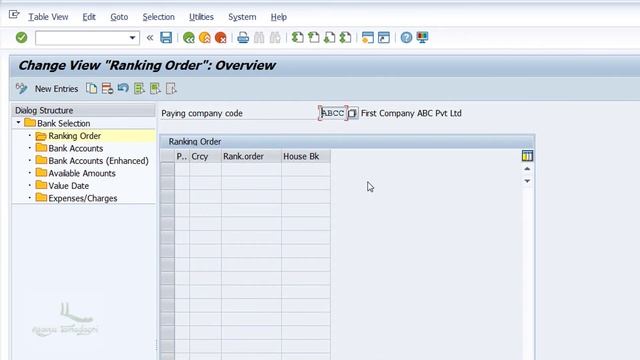Collapse the command field with double chevron
The image size is (640, 360).
pyautogui.click(x=150, y=38)
